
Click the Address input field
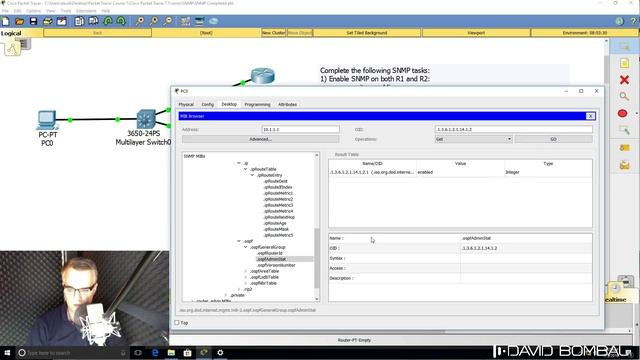coord(300,129)
